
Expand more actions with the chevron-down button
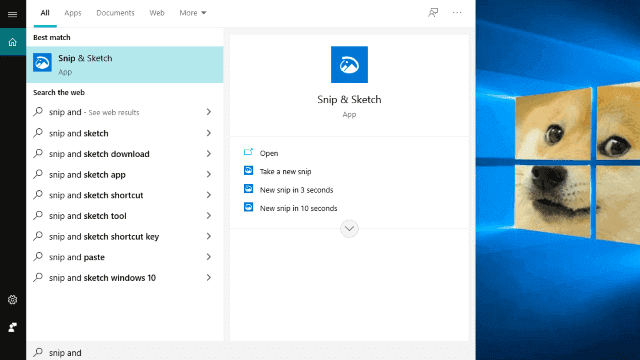[349, 229]
